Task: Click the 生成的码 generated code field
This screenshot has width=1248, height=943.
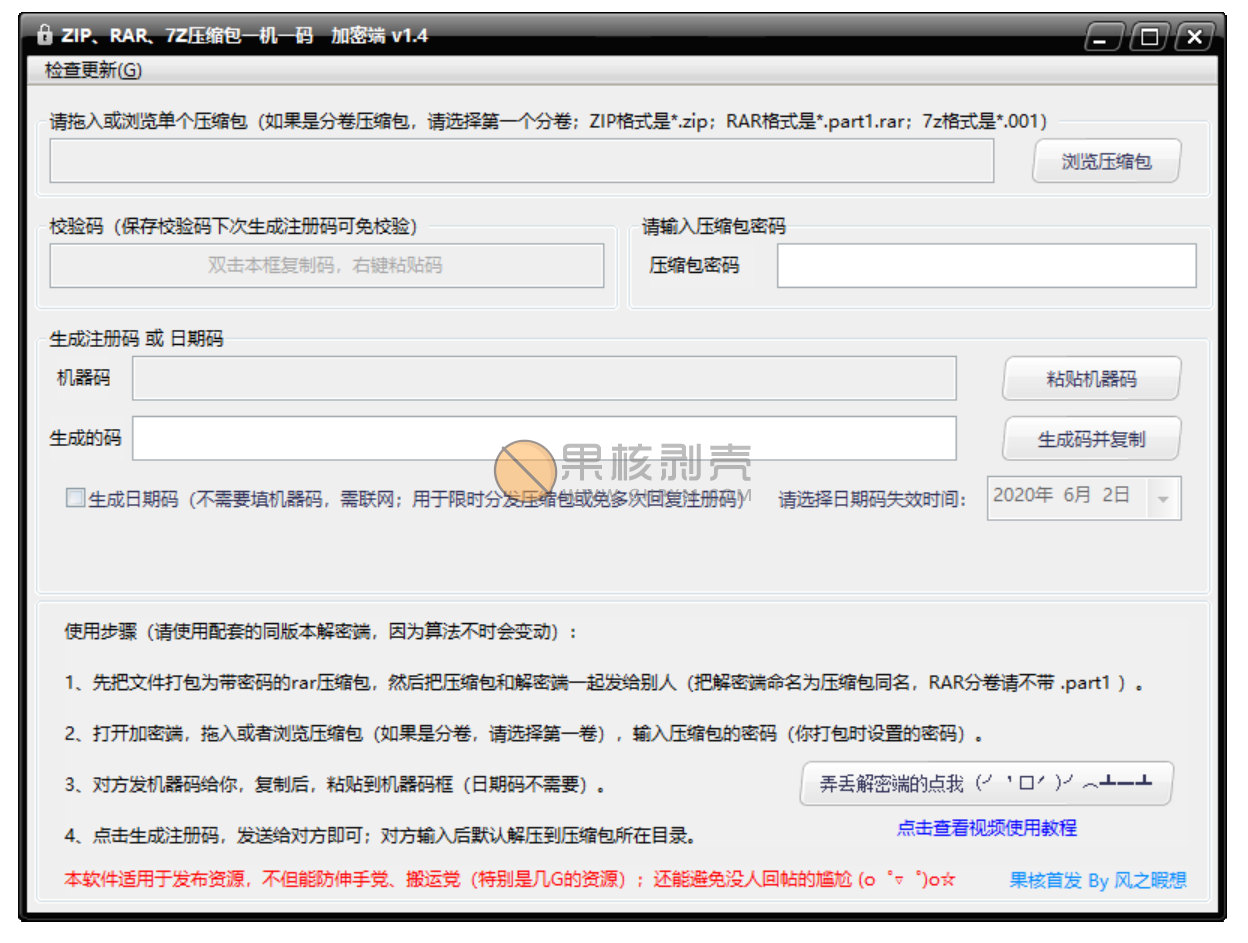Action: coord(544,438)
